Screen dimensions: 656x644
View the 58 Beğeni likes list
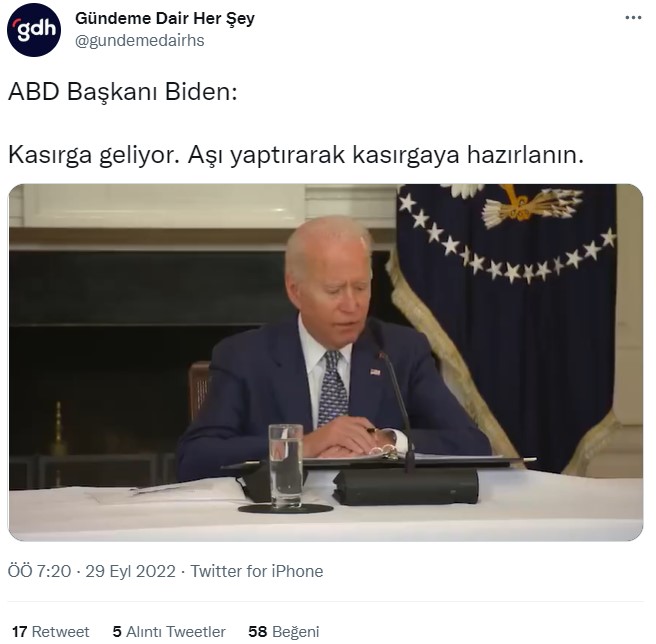284,631
